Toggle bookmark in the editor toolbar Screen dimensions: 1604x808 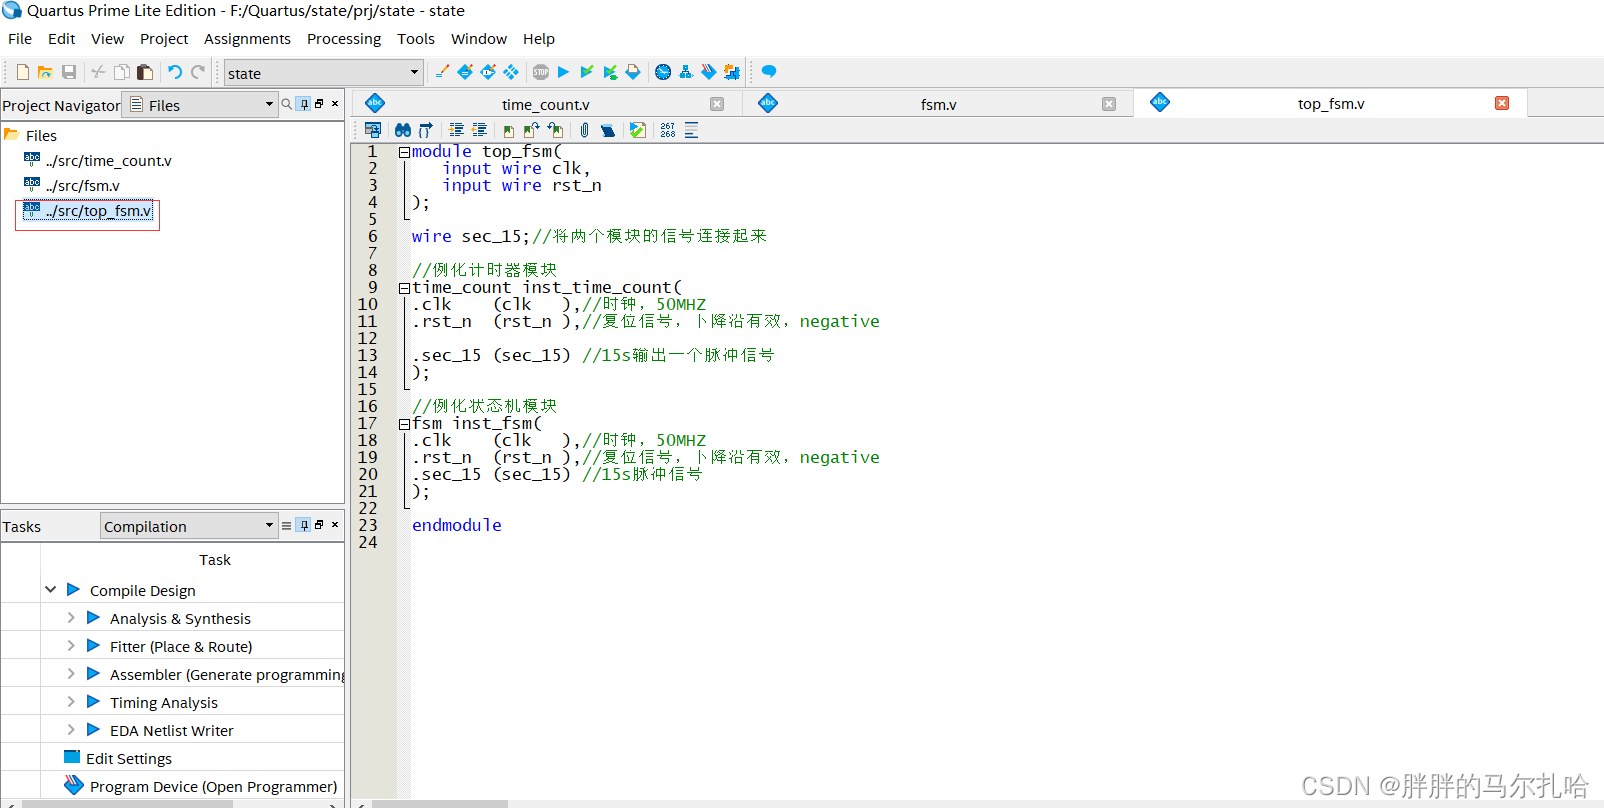pos(509,131)
